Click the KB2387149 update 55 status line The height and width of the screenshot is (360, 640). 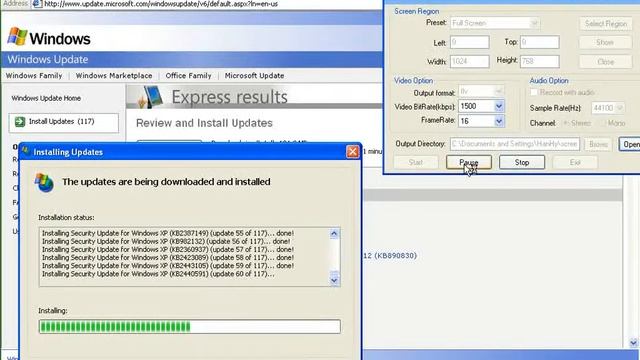pyautogui.click(x=168, y=233)
